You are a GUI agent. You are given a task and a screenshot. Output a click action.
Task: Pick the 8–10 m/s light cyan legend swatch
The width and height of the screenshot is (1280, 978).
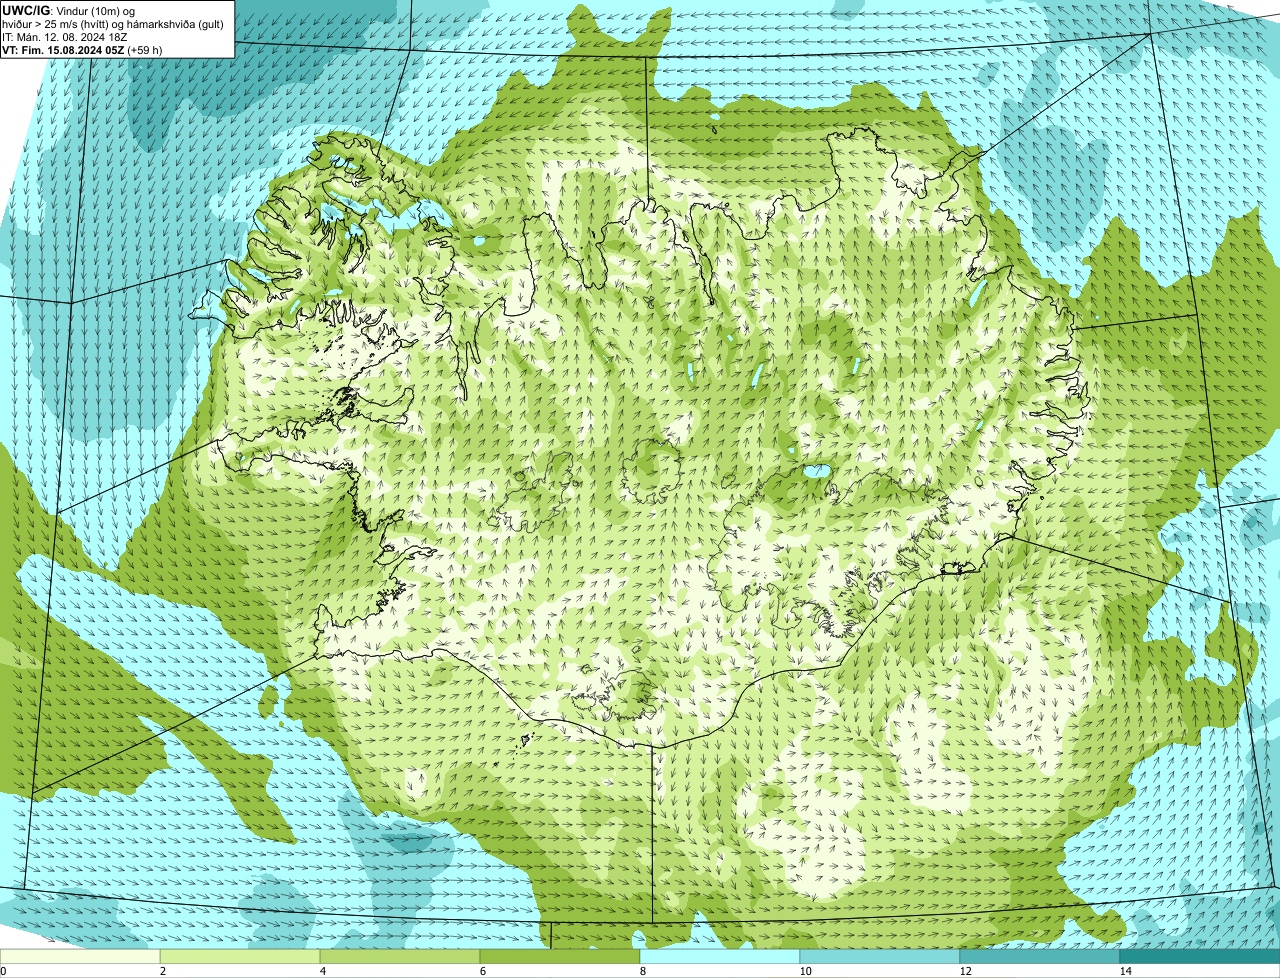point(721,956)
